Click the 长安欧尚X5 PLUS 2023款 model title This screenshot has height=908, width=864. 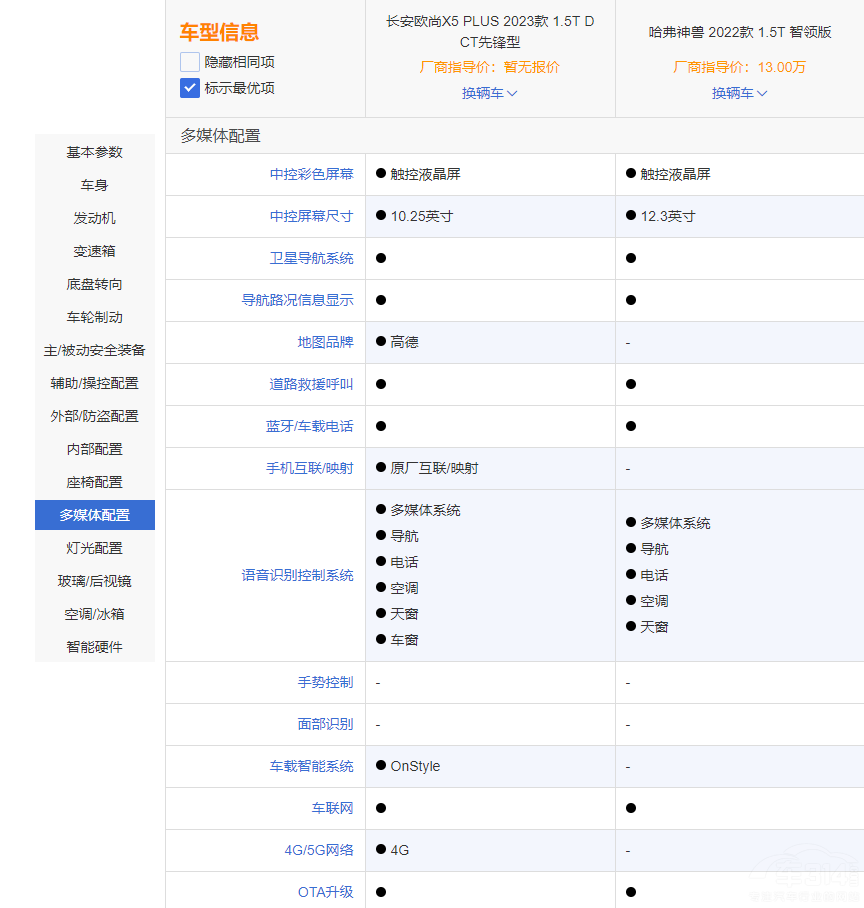490,32
